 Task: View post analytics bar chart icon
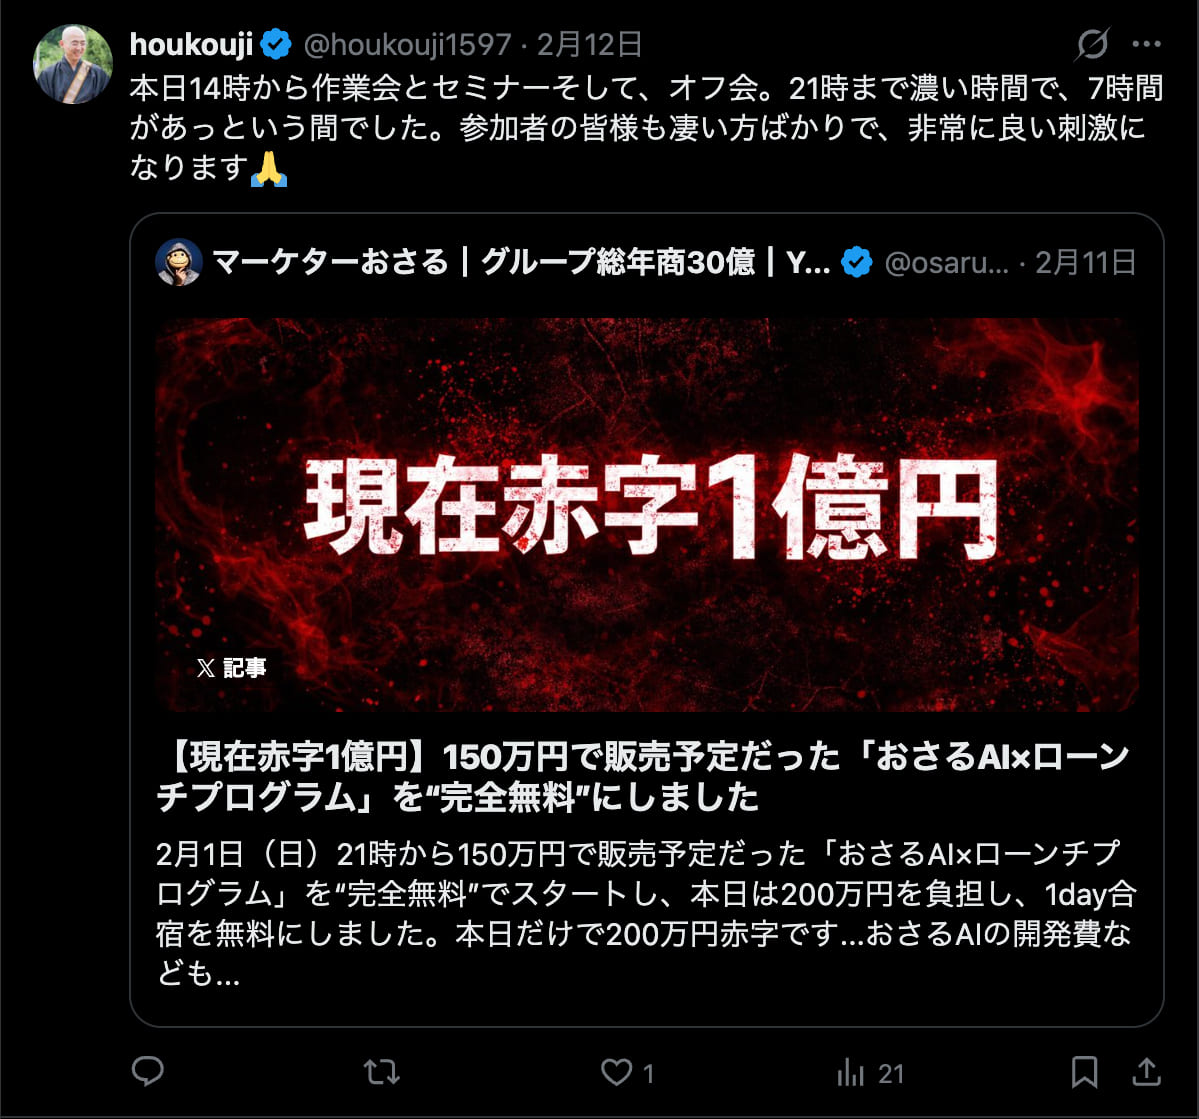point(851,1072)
